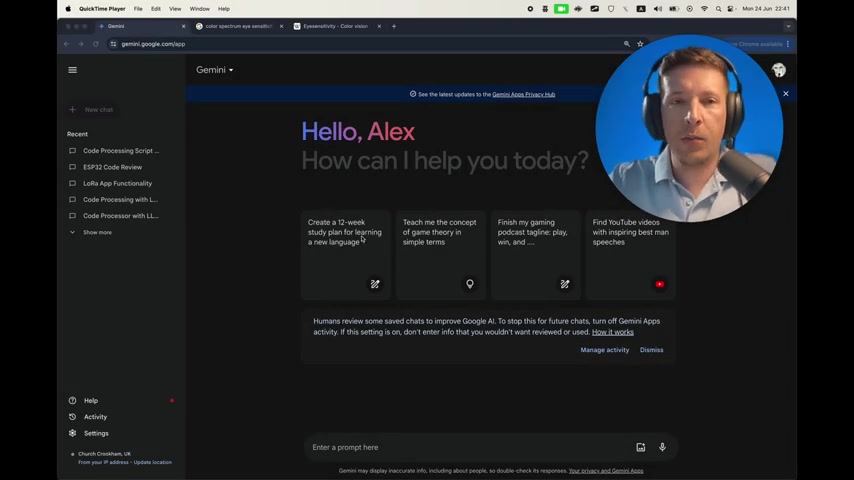Viewport: 854px width, 480px height.
Task: Open the tab search chevron in Chrome
Action: click(x=788, y=26)
